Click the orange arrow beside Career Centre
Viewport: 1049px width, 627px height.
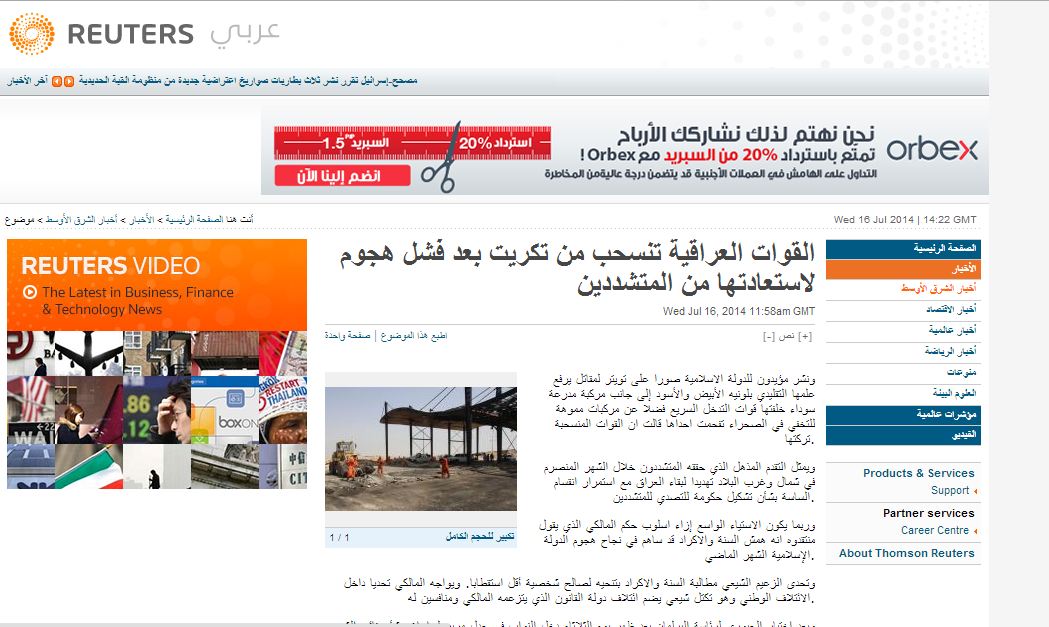pyautogui.click(x=976, y=531)
